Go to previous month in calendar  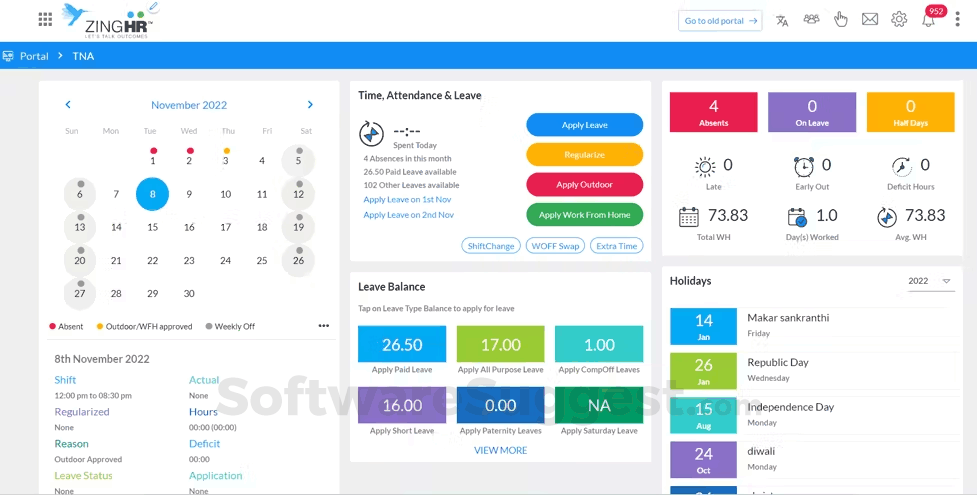click(68, 105)
